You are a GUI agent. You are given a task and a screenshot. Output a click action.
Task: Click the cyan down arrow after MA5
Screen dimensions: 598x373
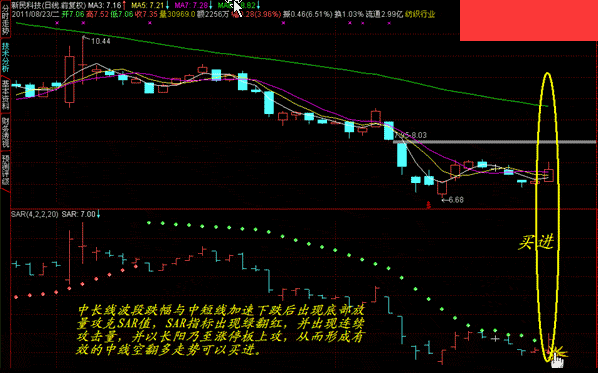point(167,5)
